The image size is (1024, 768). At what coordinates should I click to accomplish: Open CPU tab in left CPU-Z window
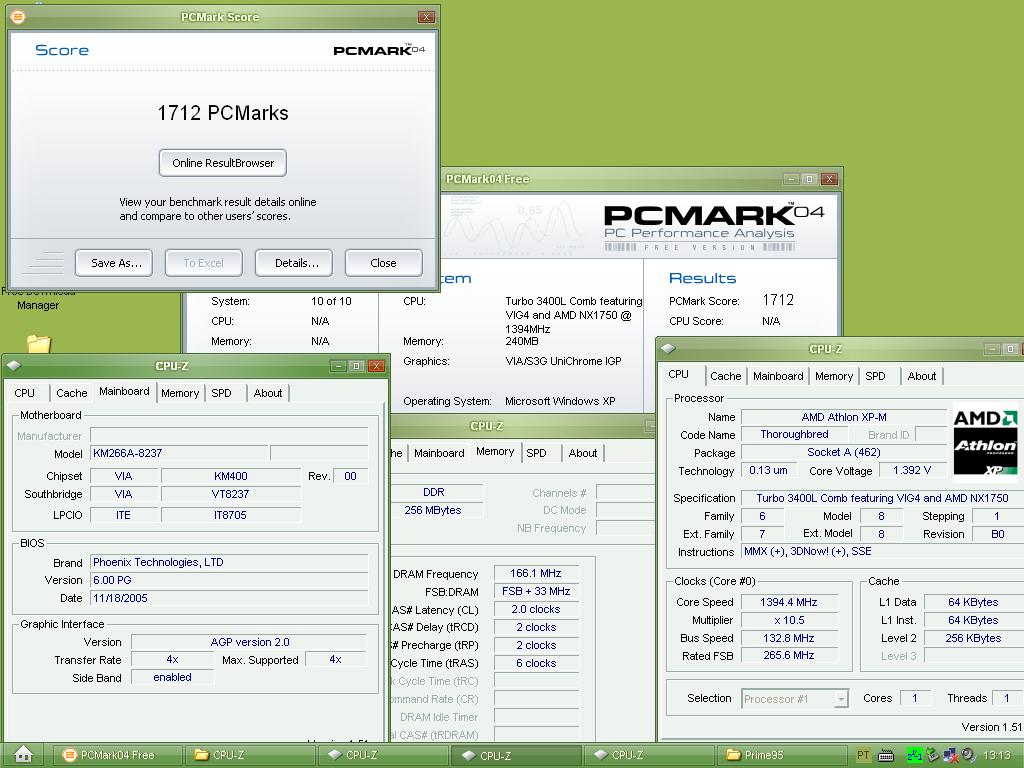tap(25, 393)
